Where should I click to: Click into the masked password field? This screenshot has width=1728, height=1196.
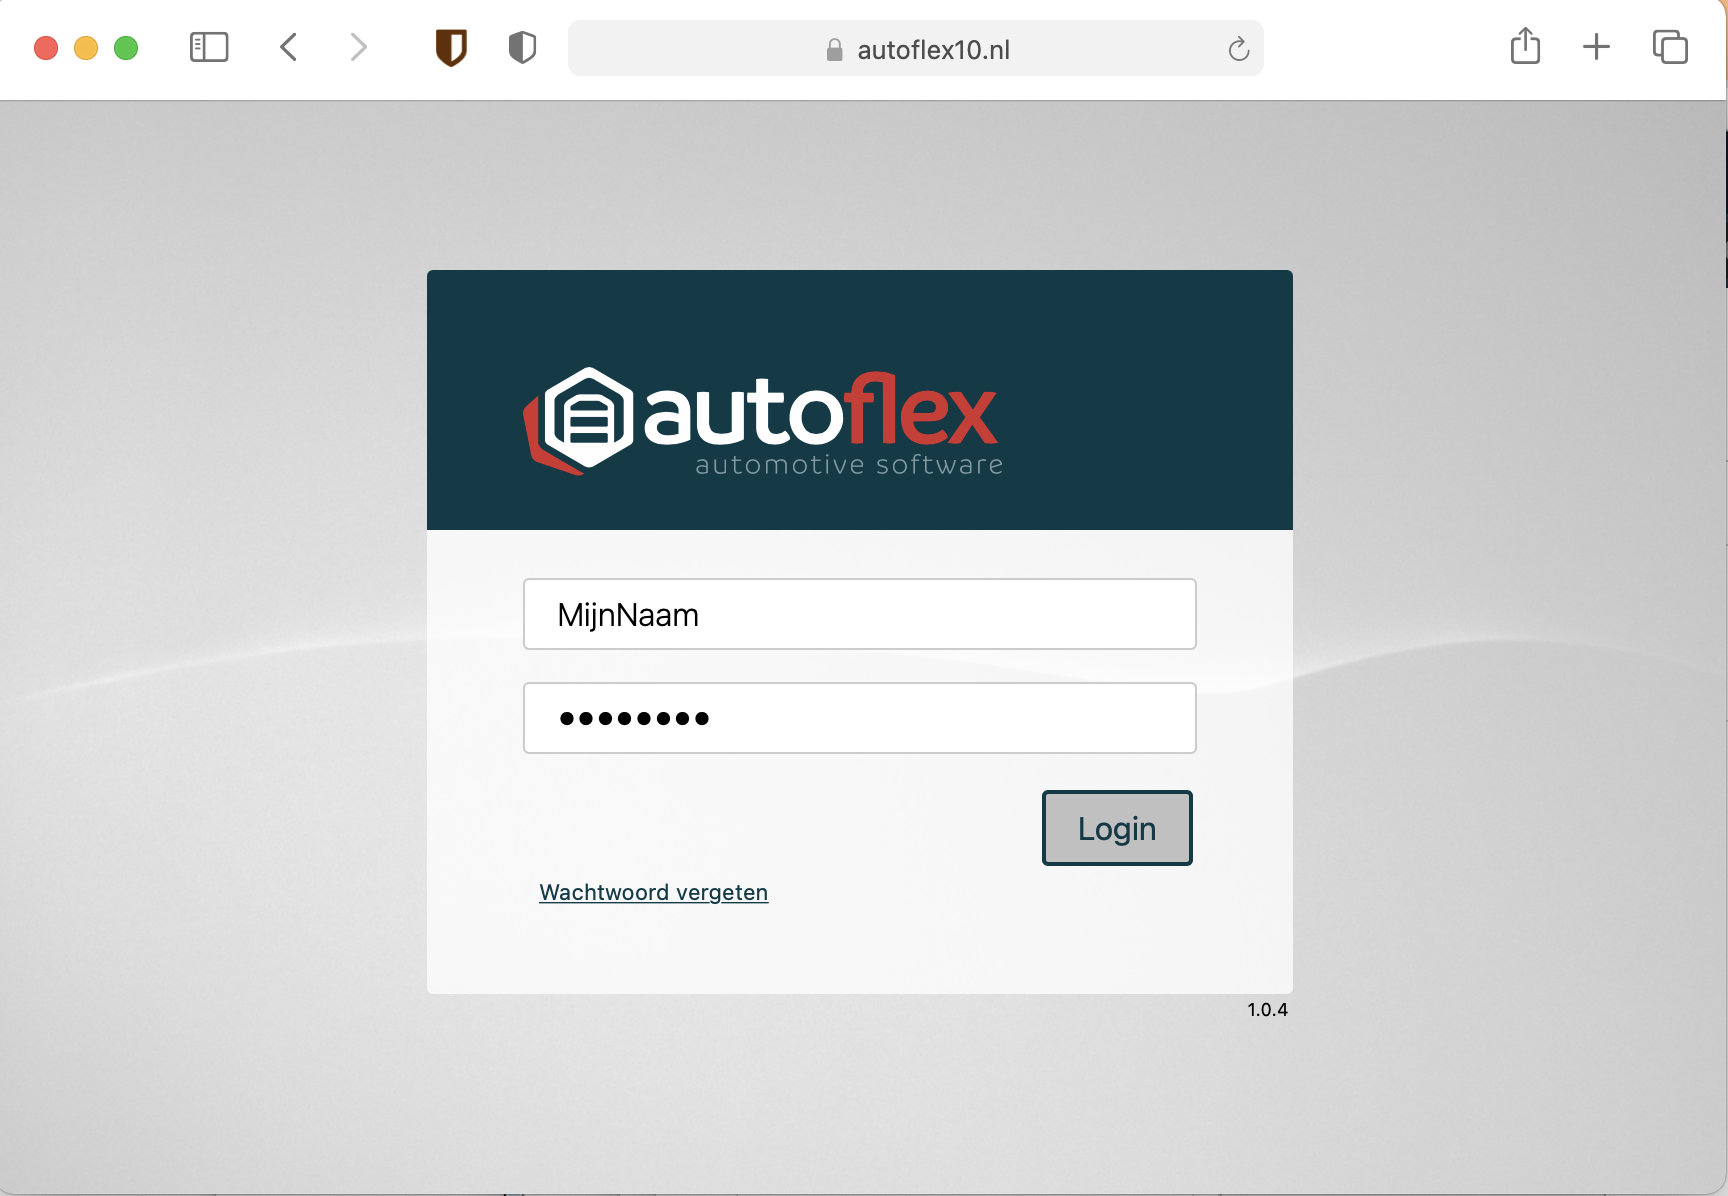(859, 718)
